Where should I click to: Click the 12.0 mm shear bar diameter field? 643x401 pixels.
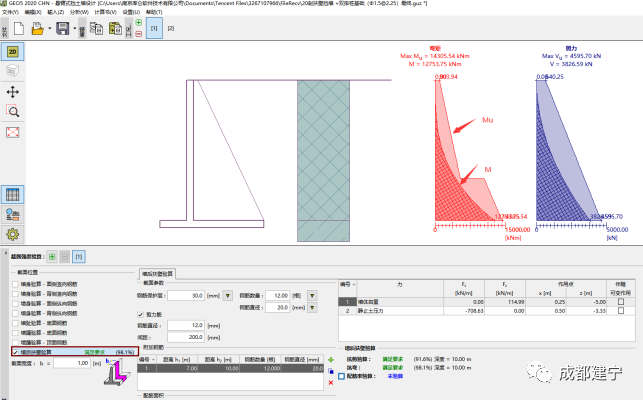pos(186,326)
